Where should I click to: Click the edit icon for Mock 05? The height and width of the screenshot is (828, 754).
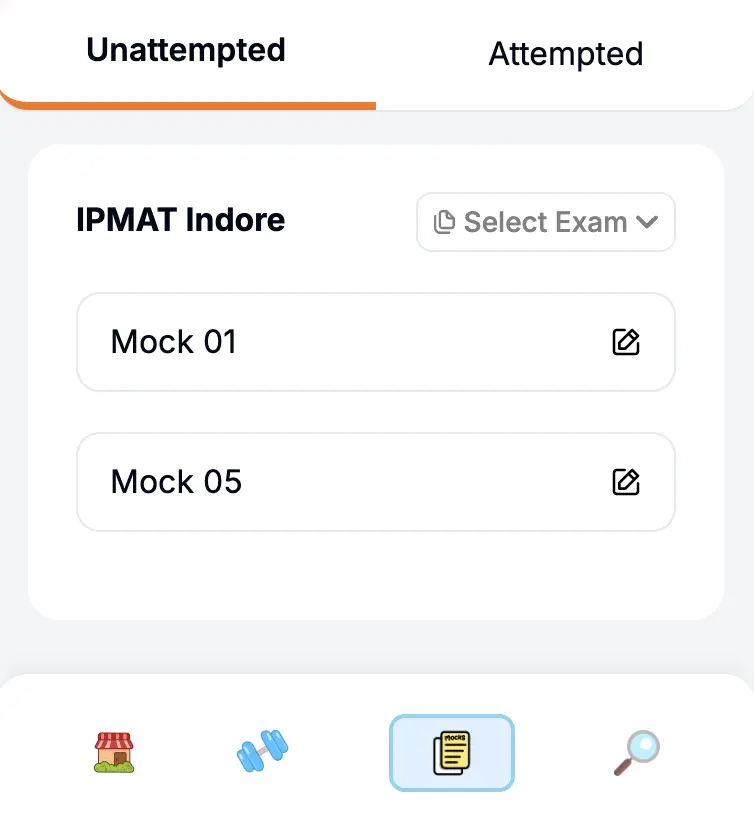point(626,482)
